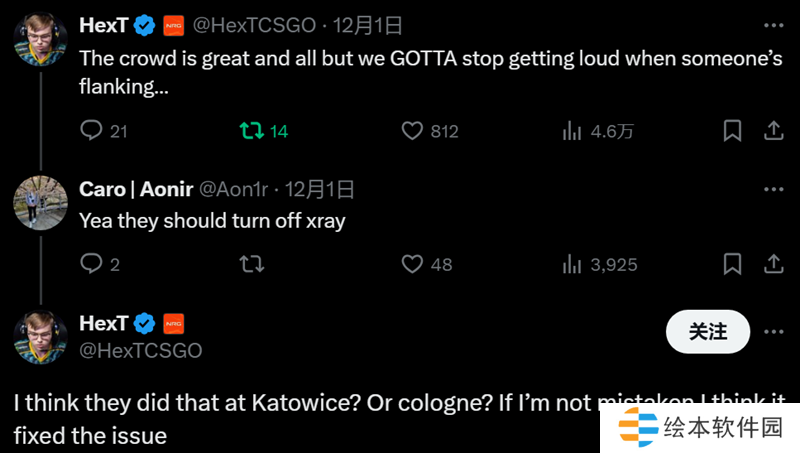
Task: Share HexT's first tweet
Action: coord(773,131)
